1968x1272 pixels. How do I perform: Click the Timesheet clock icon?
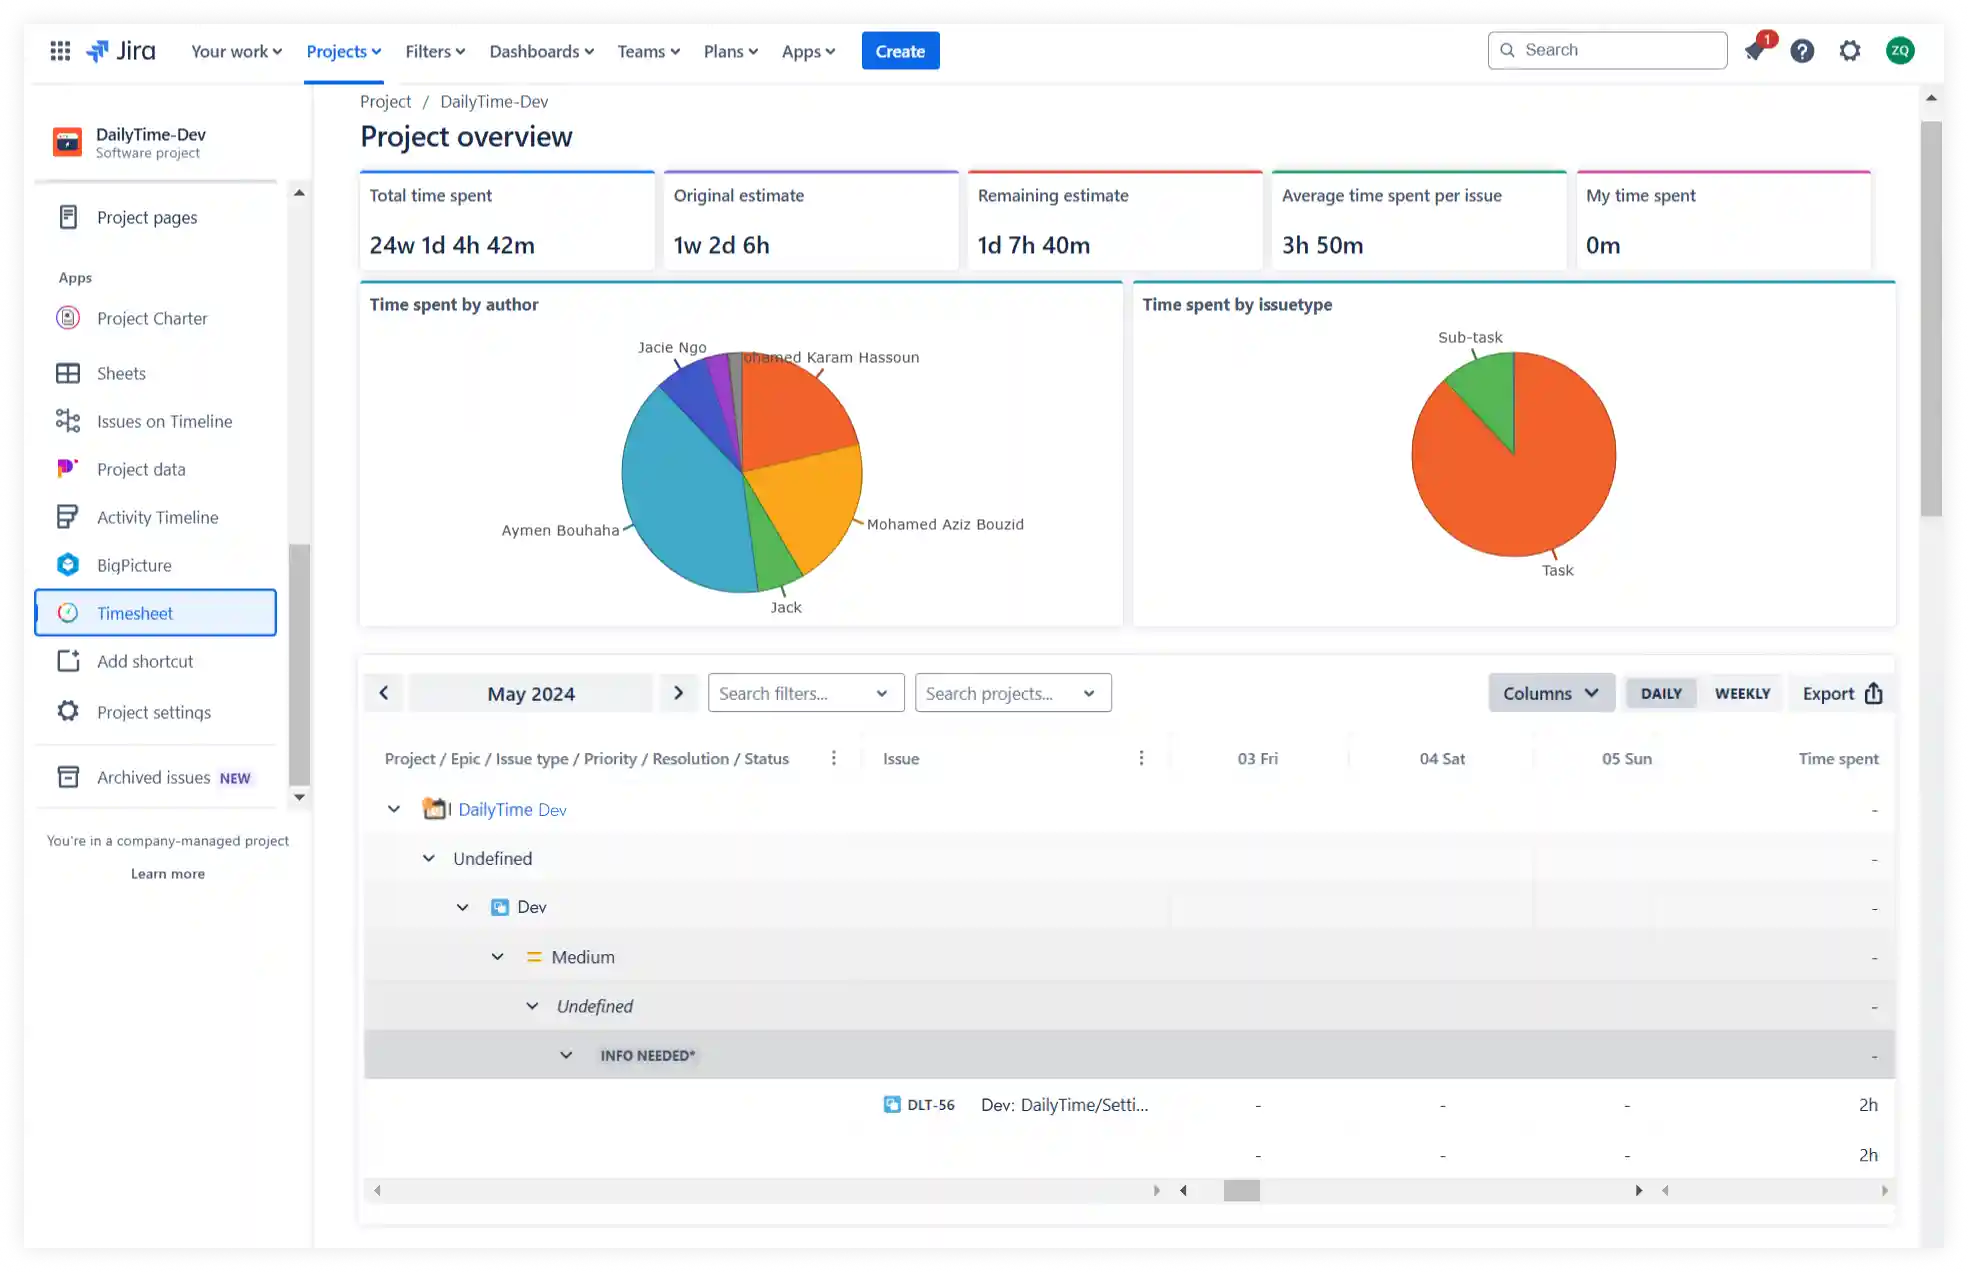(68, 613)
